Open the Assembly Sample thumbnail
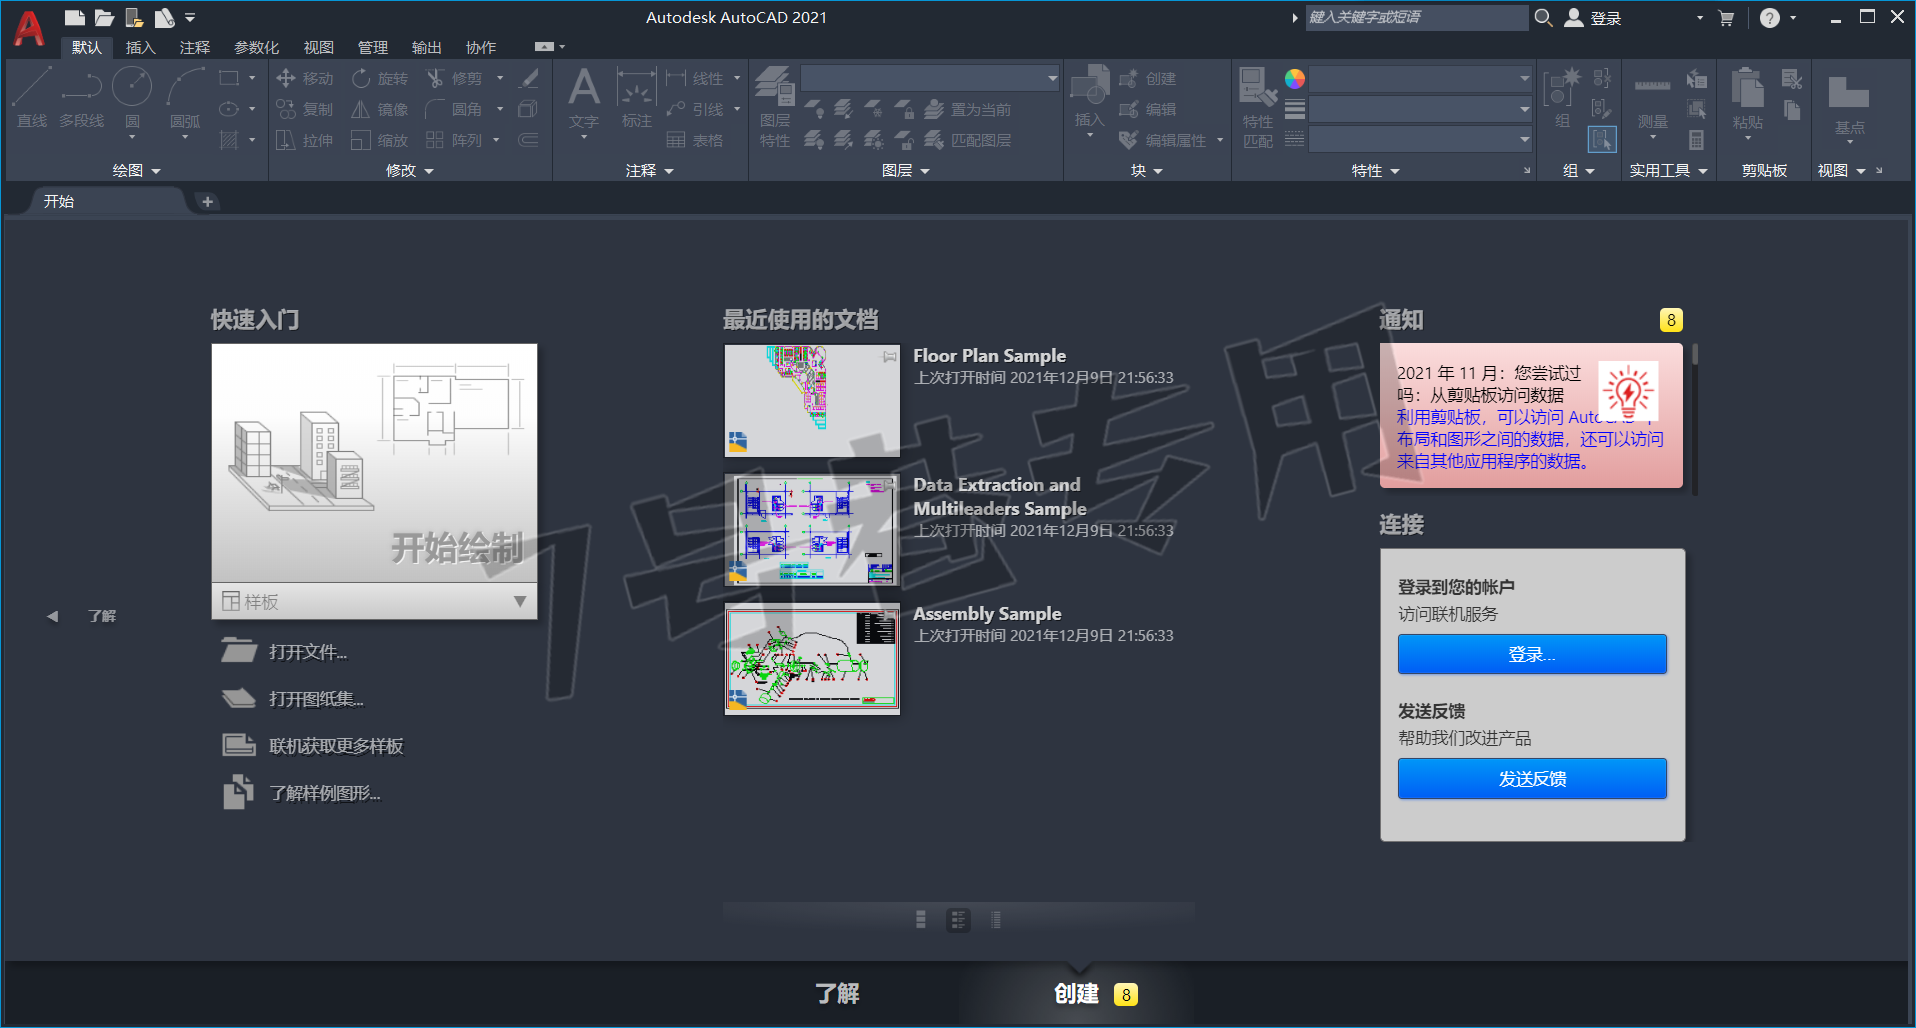Viewport: 1916px width, 1028px height. [812, 658]
